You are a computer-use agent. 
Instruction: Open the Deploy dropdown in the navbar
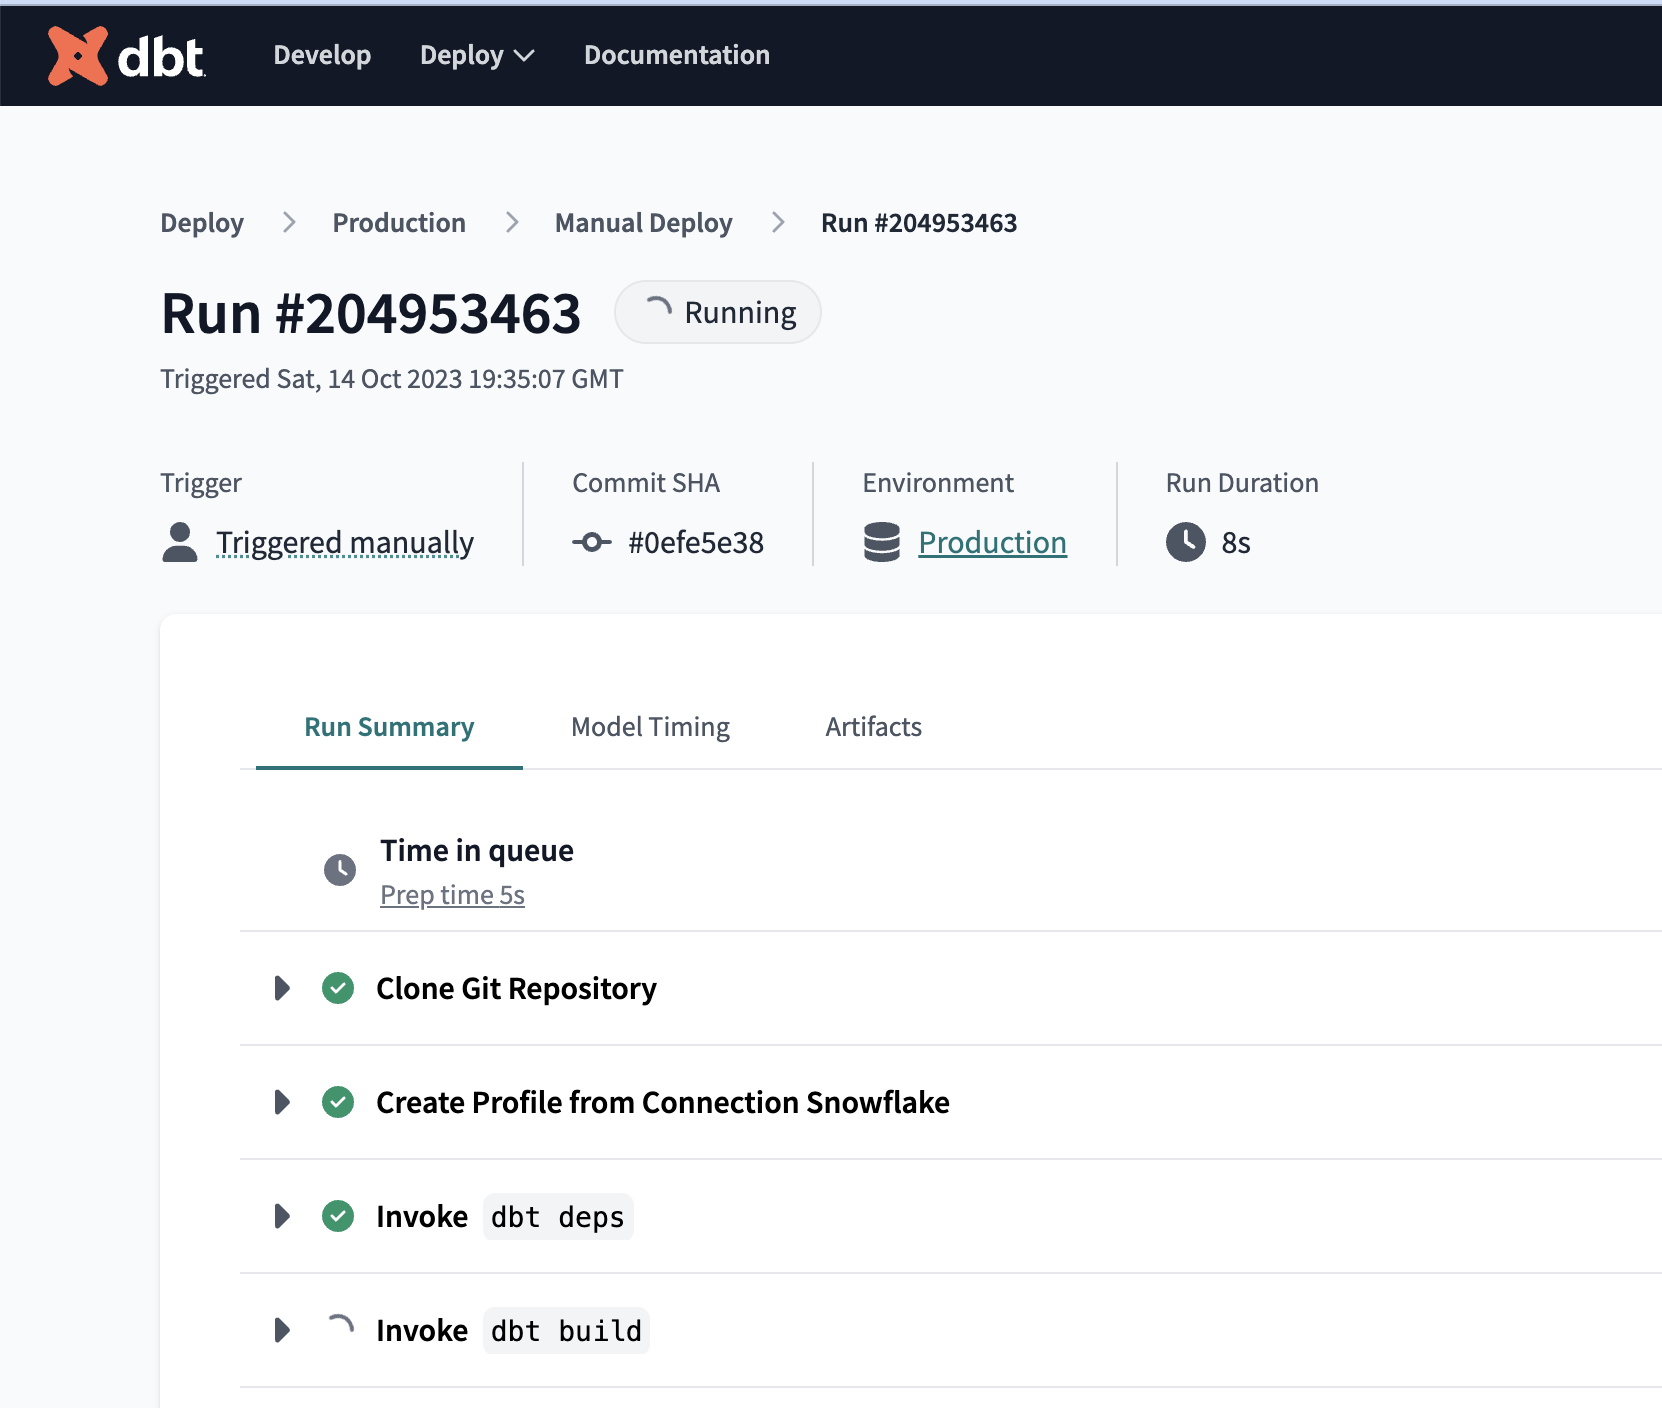point(477,55)
